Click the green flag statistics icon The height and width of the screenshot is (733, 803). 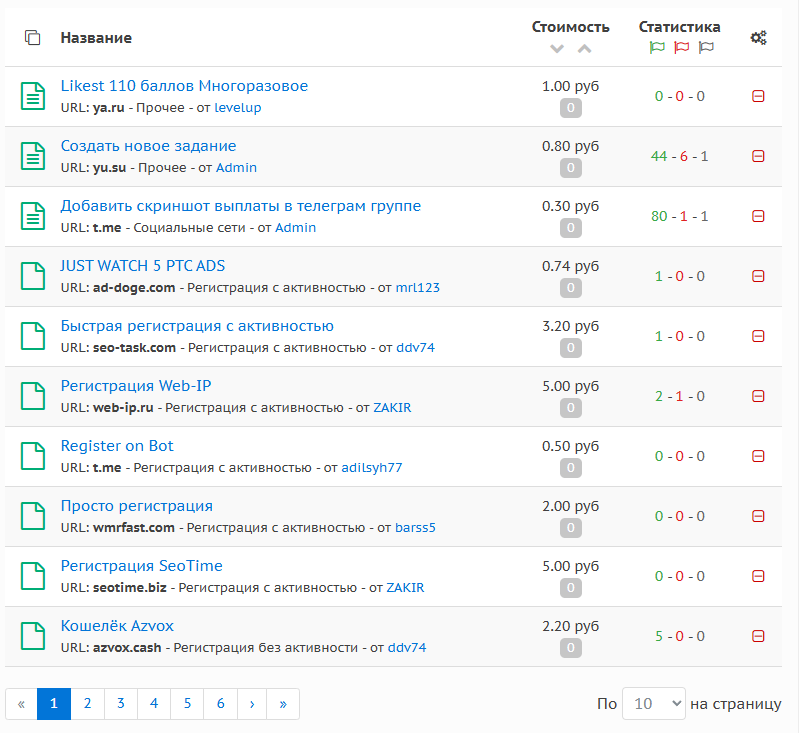coord(656,47)
